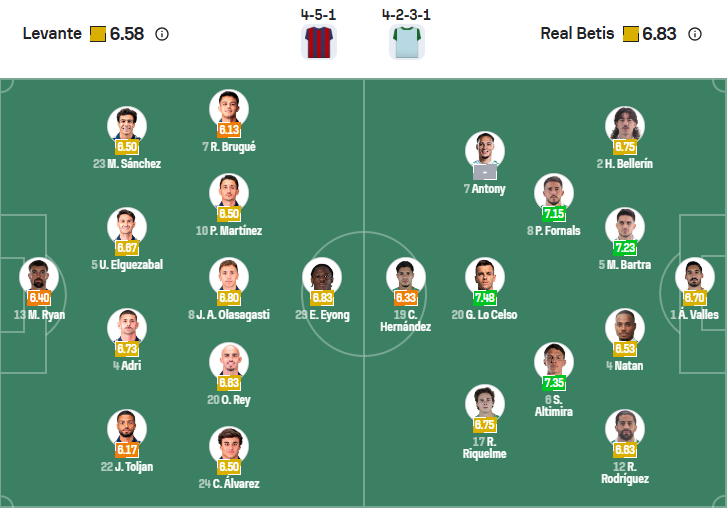
Task: Click the 7.48 rating badge for Lo Celso
Action: (x=485, y=297)
